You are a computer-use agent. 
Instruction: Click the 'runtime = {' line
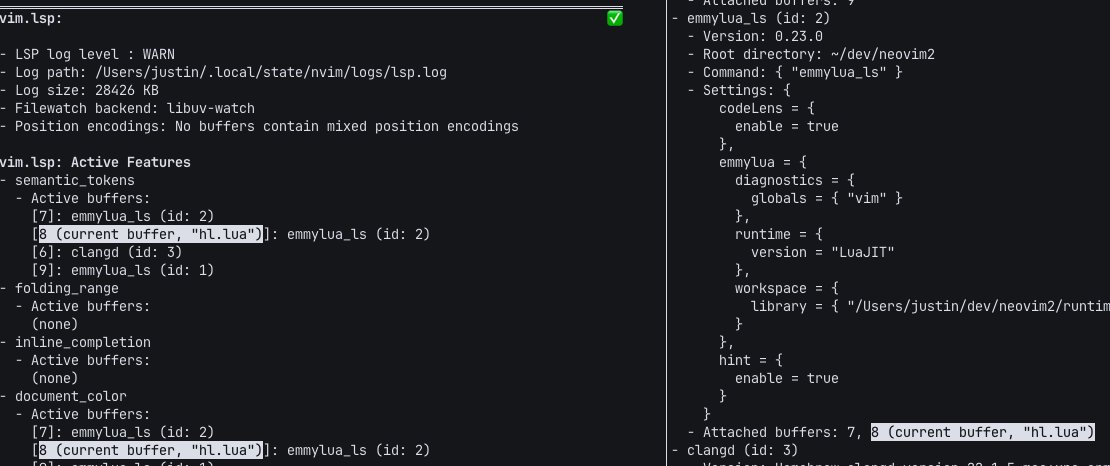coord(779,234)
